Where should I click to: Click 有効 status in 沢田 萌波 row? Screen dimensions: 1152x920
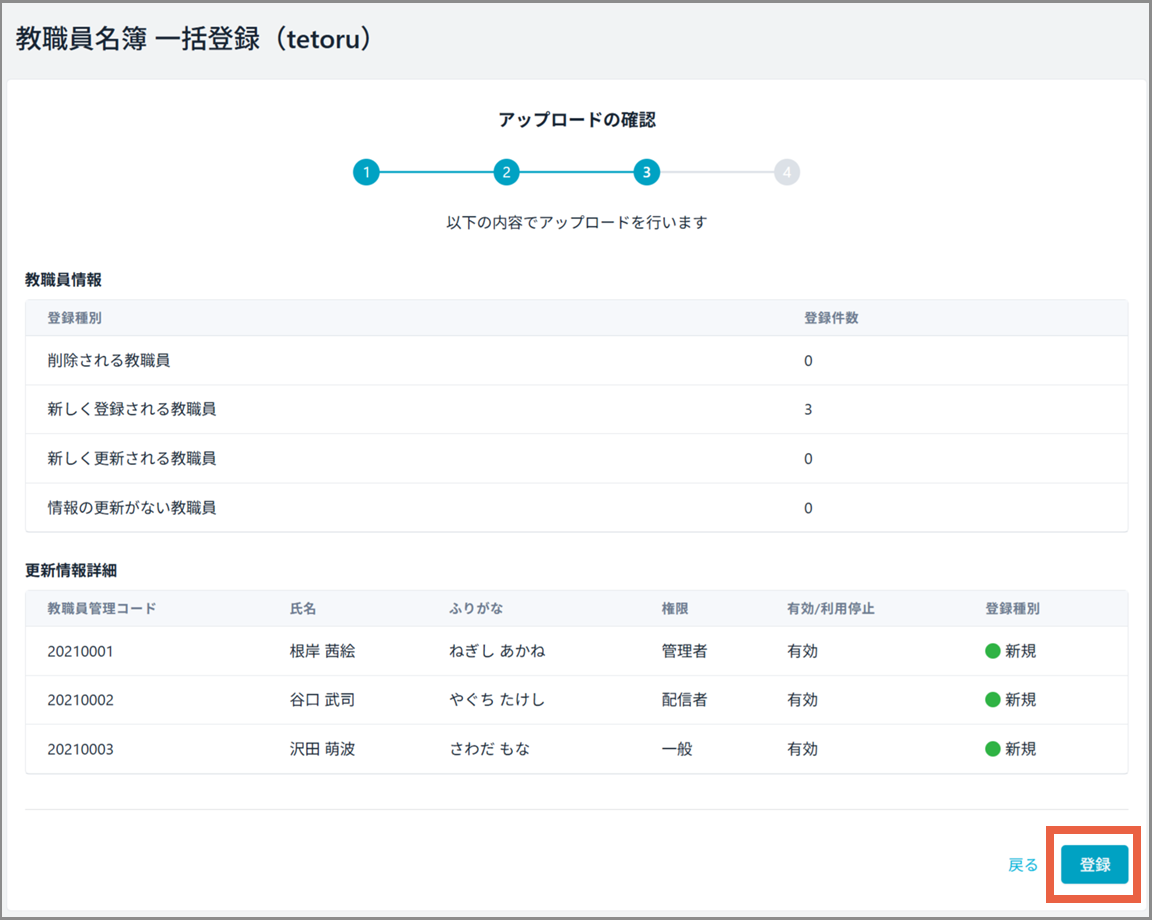click(802, 749)
